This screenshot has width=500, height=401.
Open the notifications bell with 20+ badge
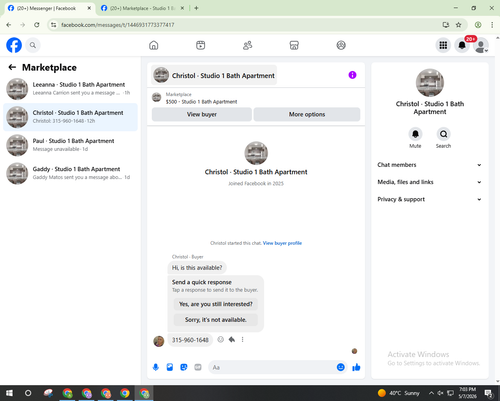[x=462, y=45]
